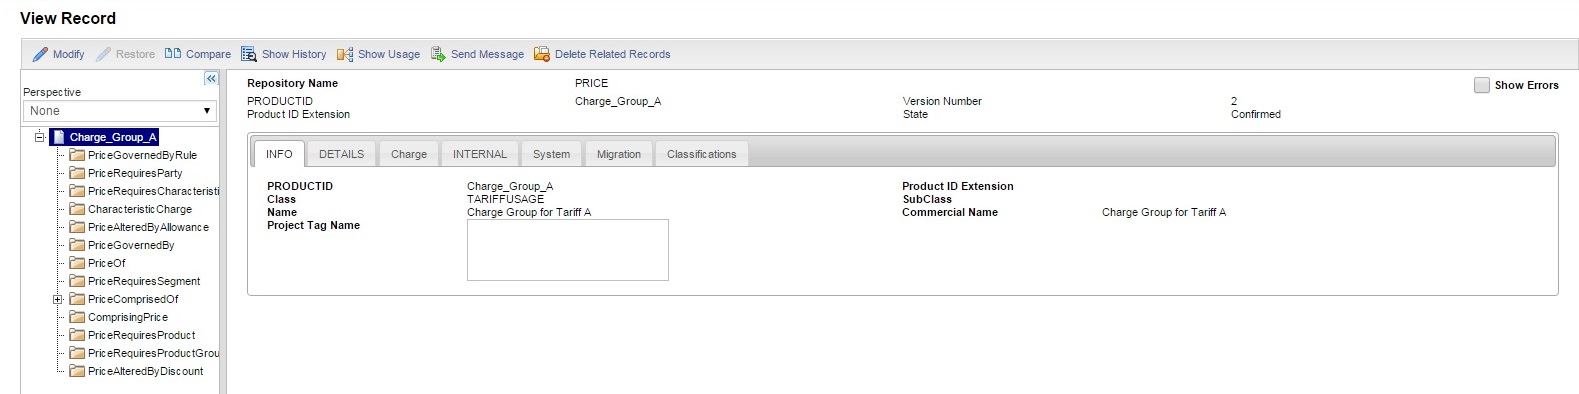Click the Restore toolbar button
Screen dimensions: 1579x394
point(126,54)
